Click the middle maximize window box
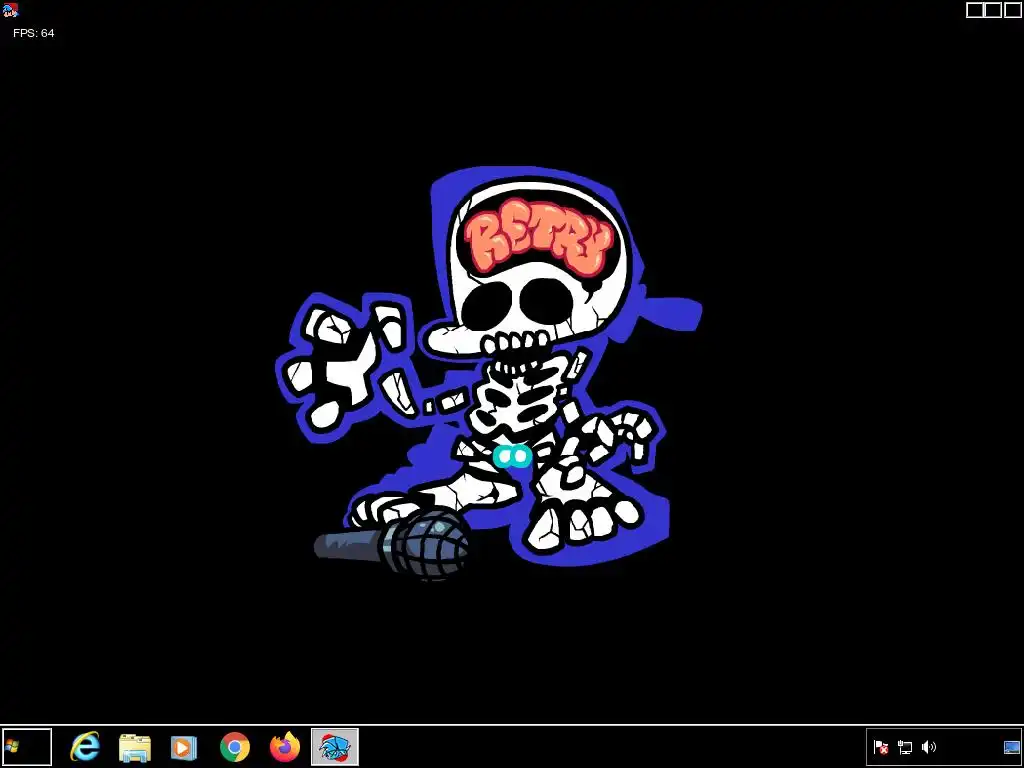This screenshot has width=1024, height=768. tap(993, 10)
